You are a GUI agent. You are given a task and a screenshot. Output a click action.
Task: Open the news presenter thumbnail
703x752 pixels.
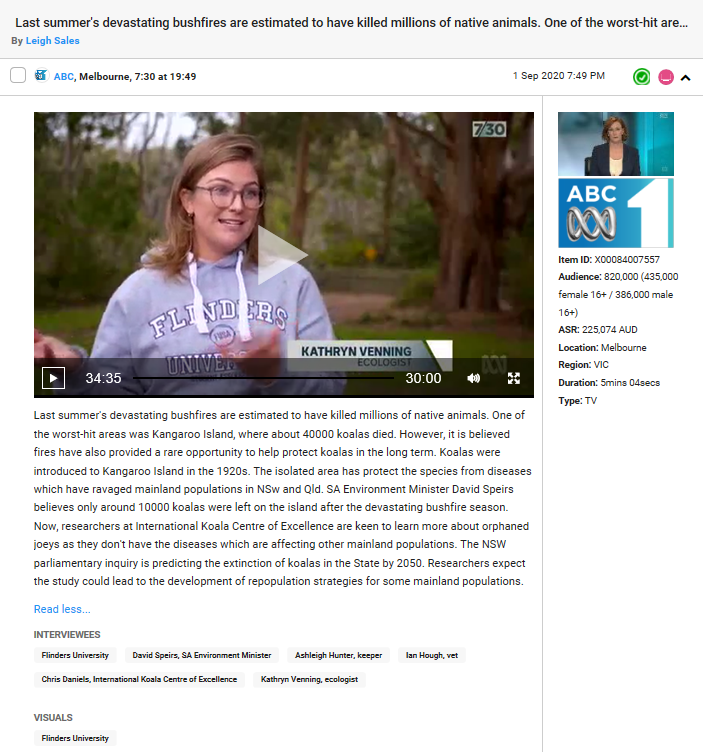click(x=616, y=144)
